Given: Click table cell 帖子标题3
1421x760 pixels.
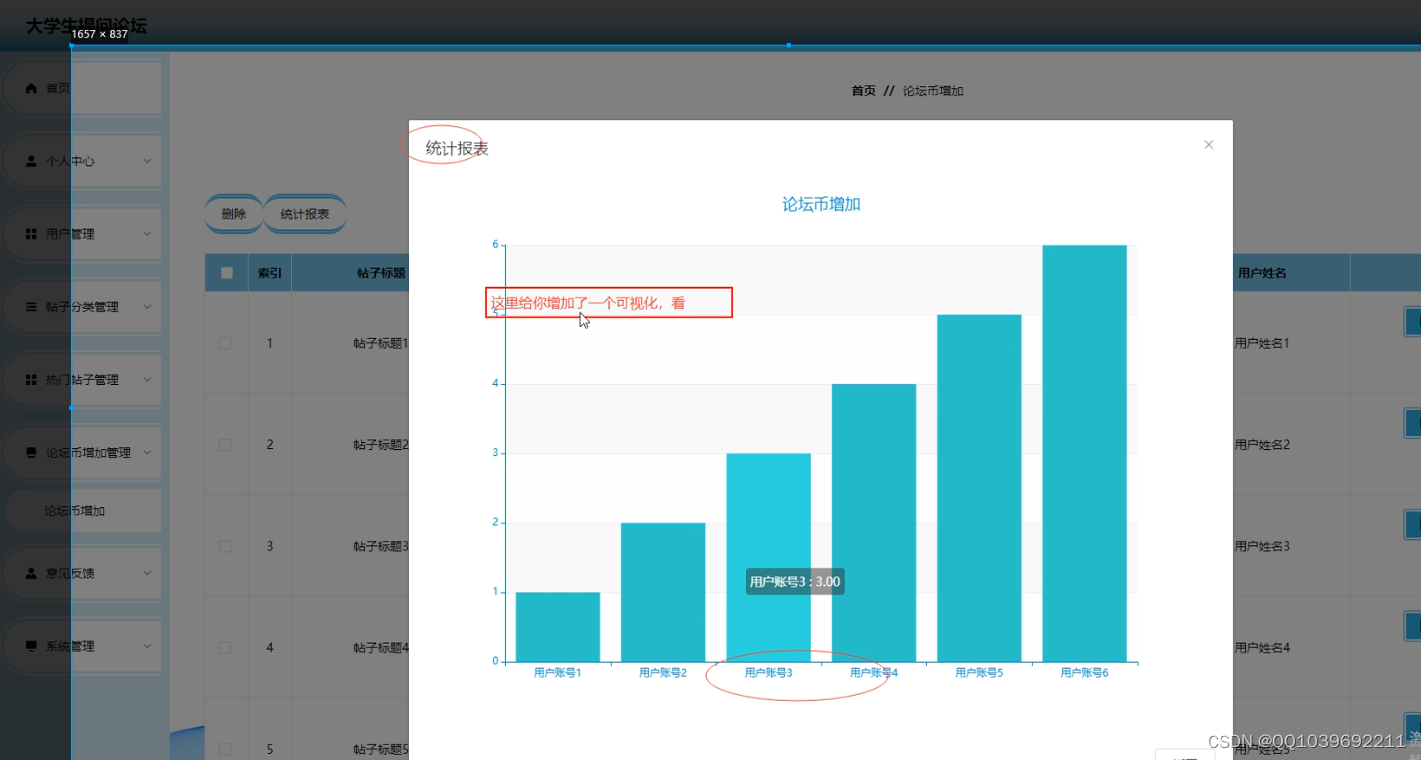Looking at the screenshot, I should click(381, 546).
